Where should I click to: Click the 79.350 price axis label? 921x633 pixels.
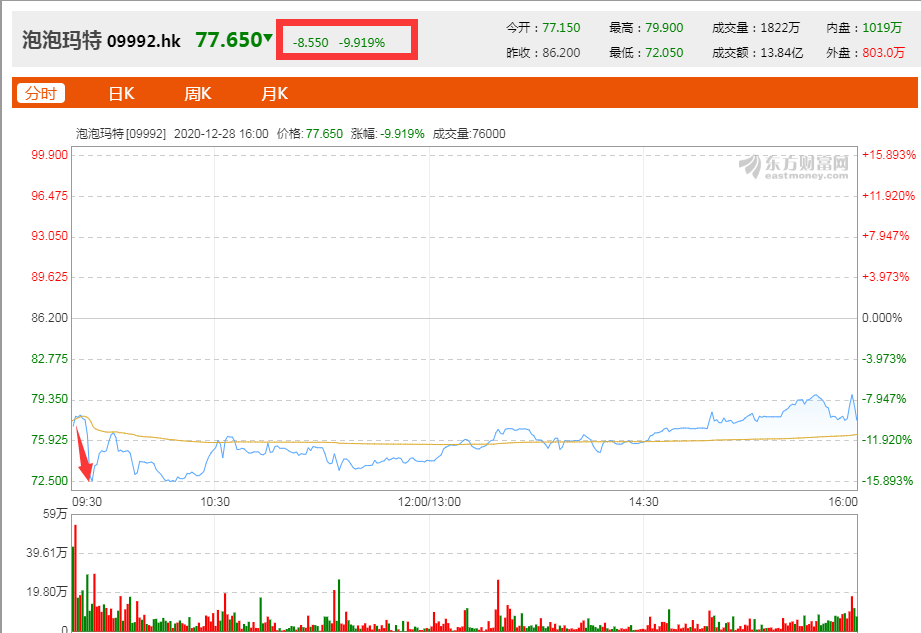(49, 399)
